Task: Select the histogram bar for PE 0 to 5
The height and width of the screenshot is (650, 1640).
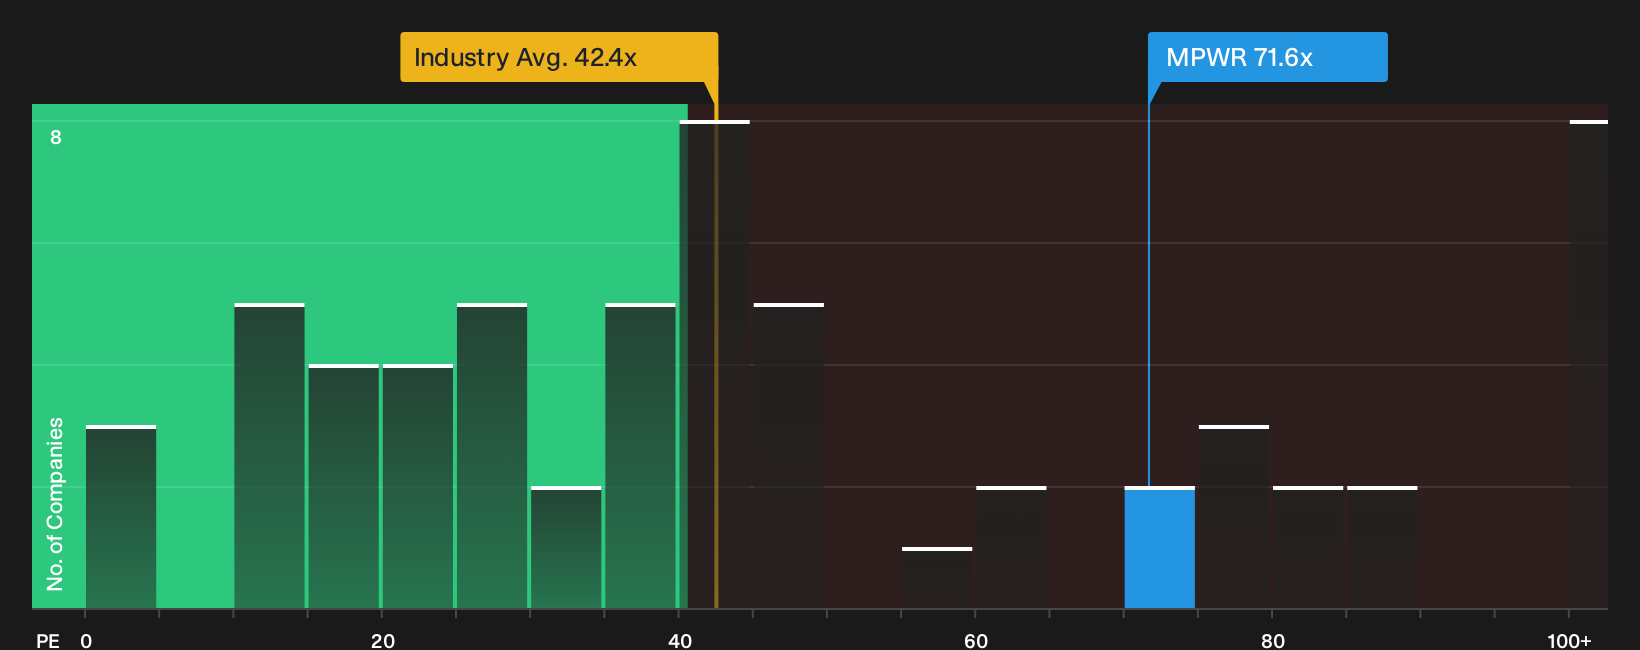Action: click(x=121, y=517)
